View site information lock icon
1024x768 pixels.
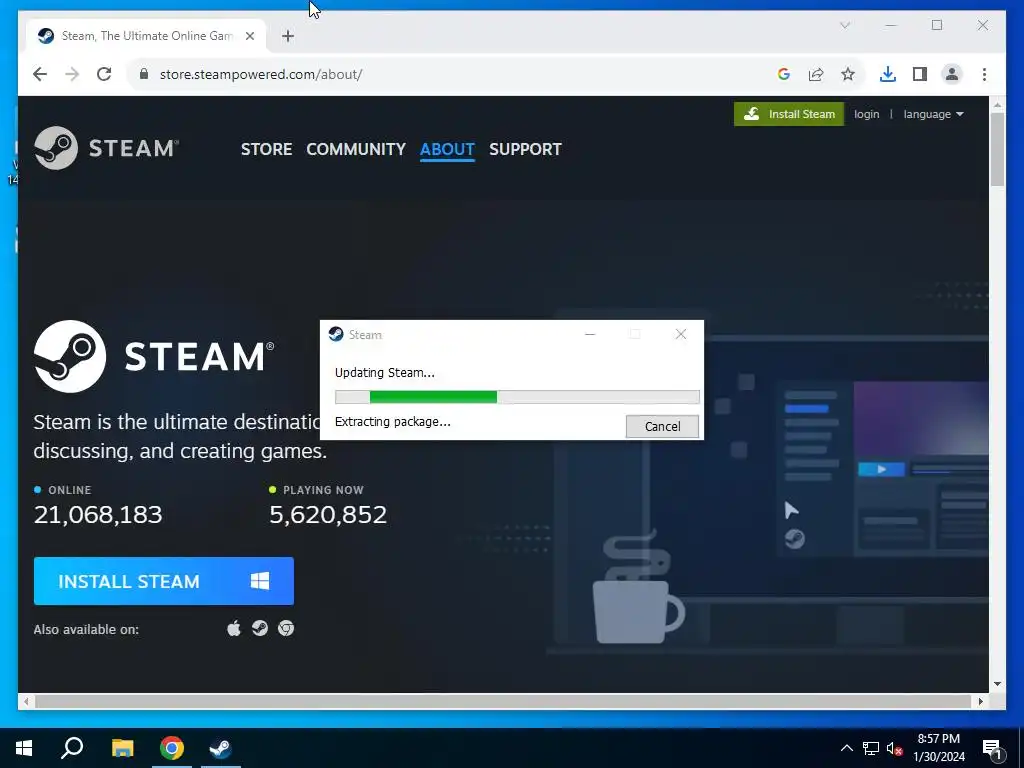(x=144, y=74)
